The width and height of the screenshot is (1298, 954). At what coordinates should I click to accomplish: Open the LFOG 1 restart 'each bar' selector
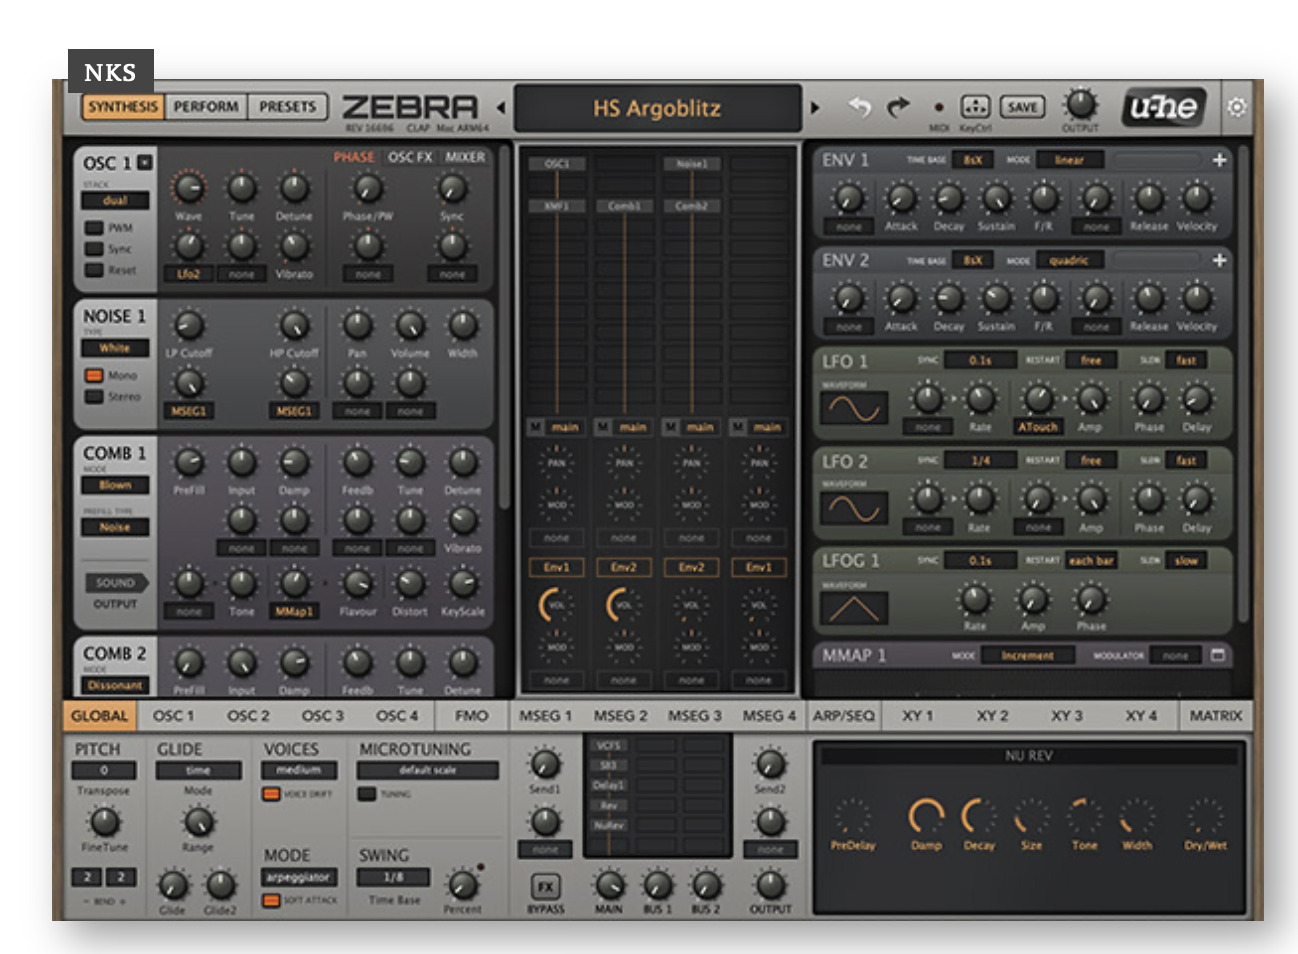(1091, 560)
